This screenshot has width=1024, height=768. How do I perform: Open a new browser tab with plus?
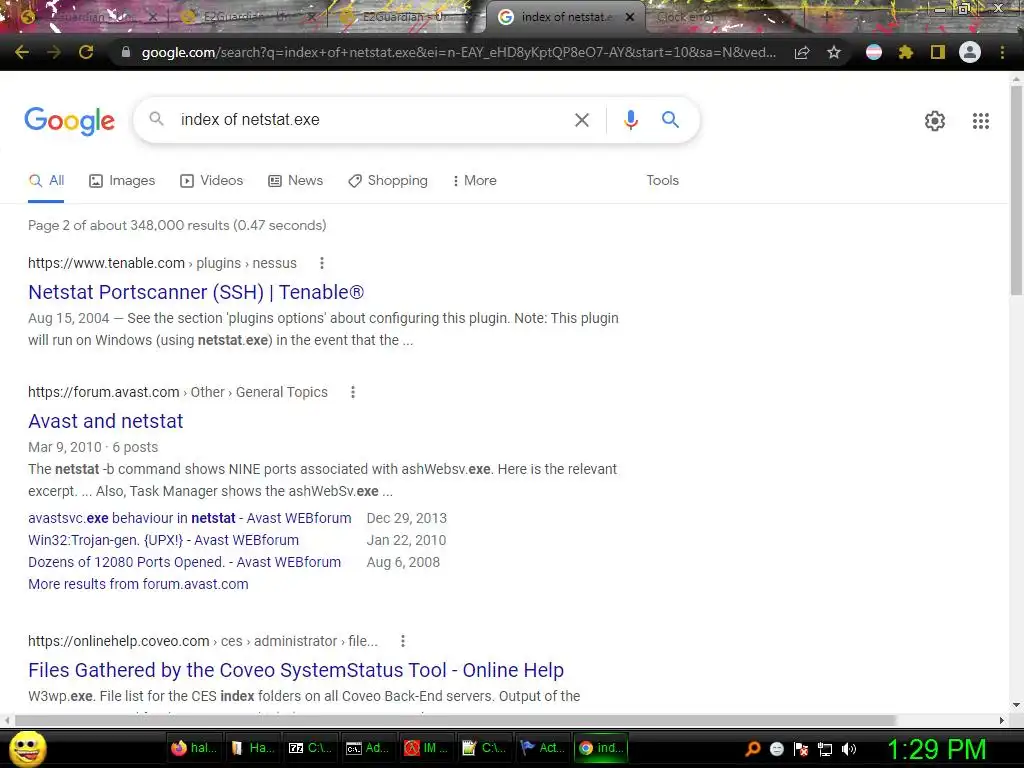(x=826, y=17)
